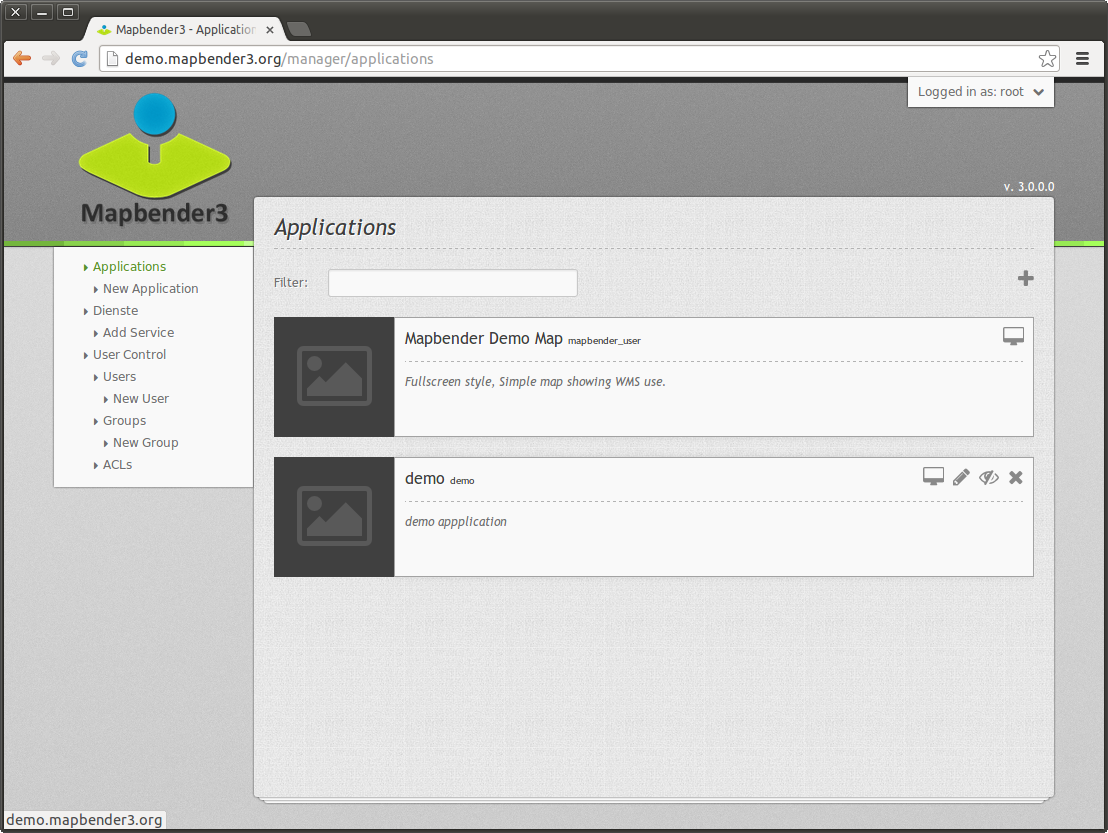Click the 'v. 3.0.0.0' version text

coord(1029,187)
